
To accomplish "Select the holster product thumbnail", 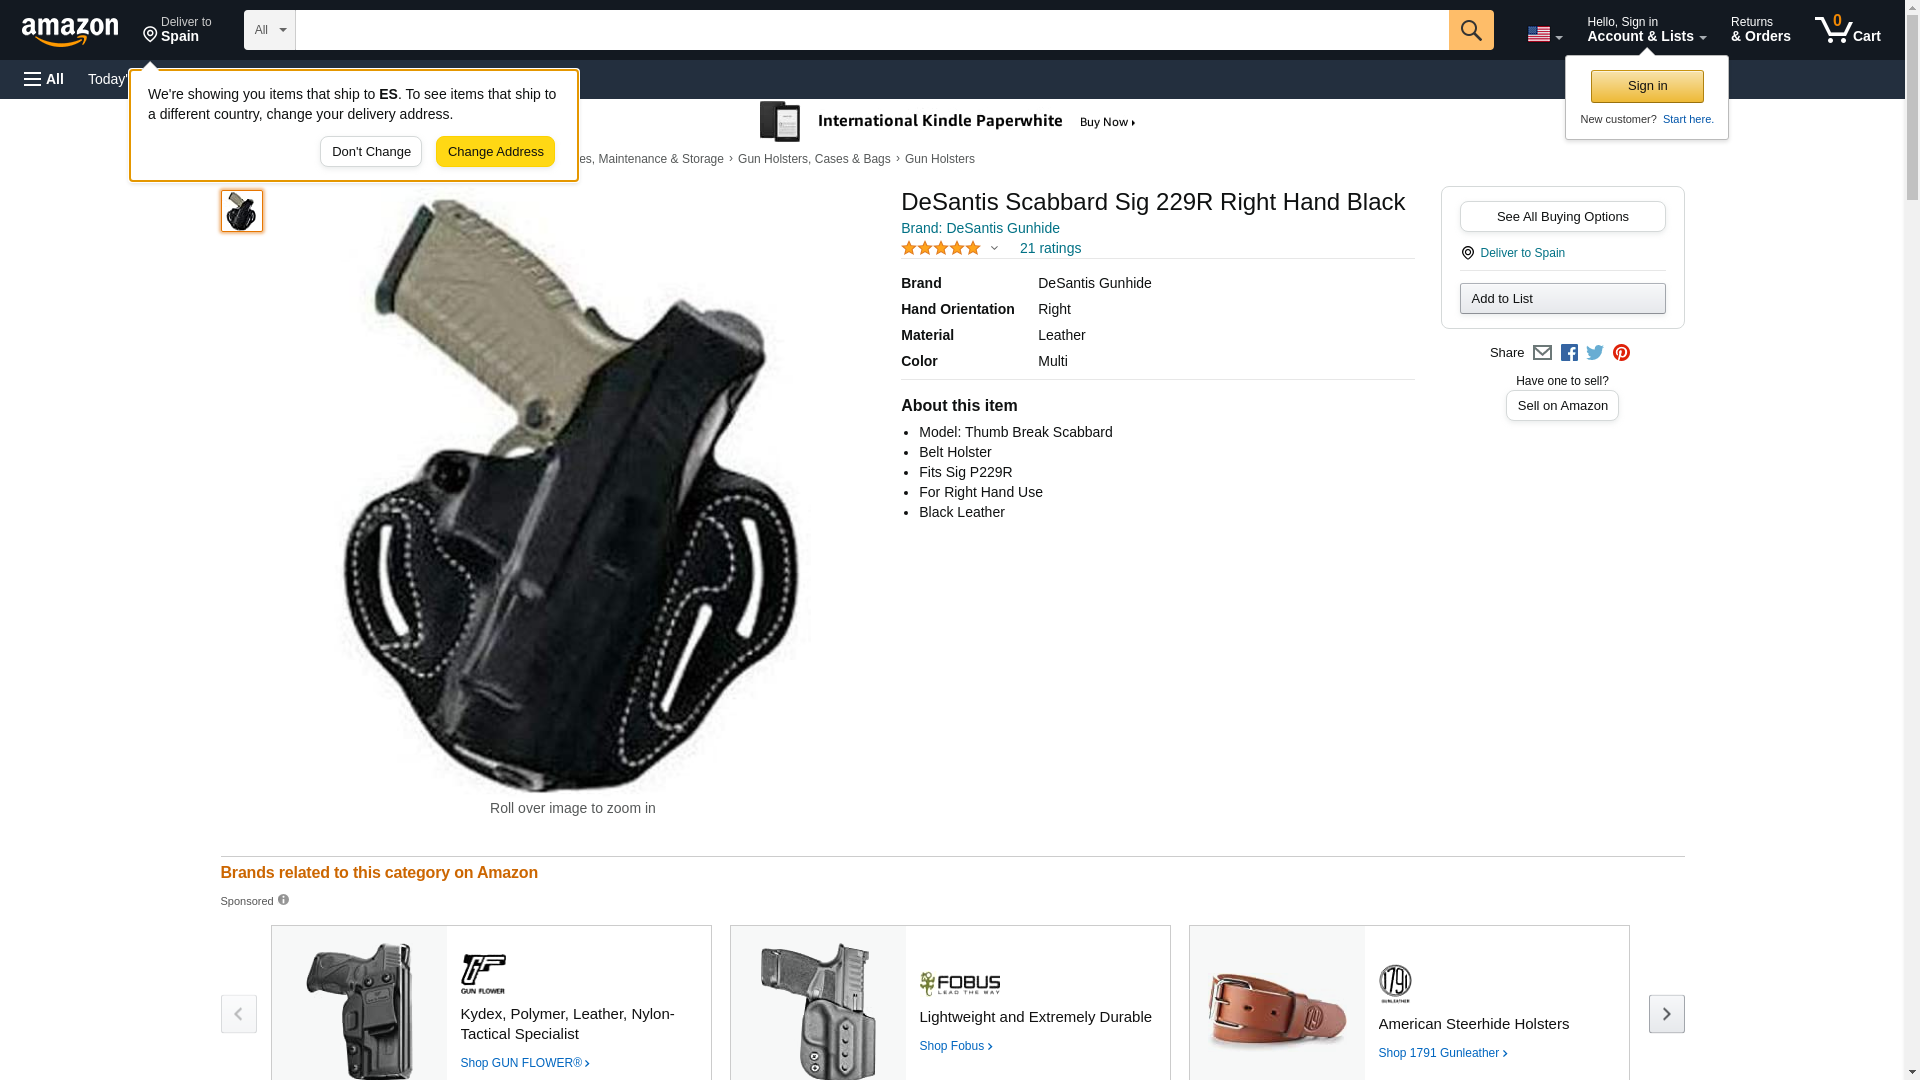I will click(x=242, y=211).
